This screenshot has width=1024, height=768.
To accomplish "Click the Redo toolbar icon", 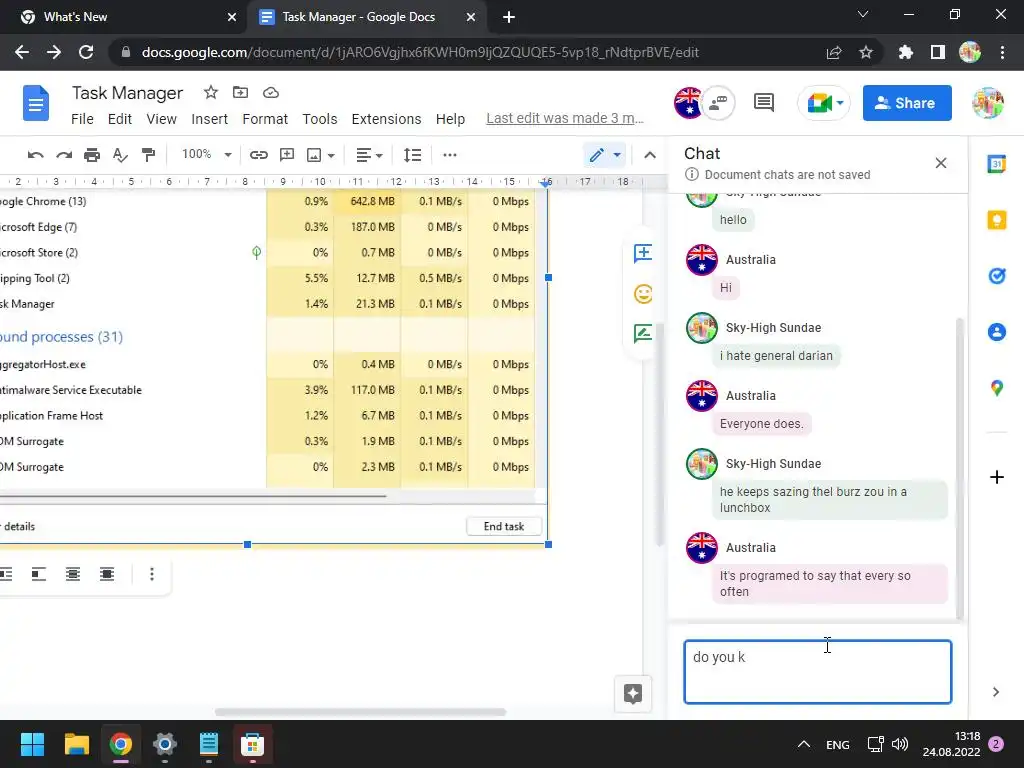I will coord(63,155).
